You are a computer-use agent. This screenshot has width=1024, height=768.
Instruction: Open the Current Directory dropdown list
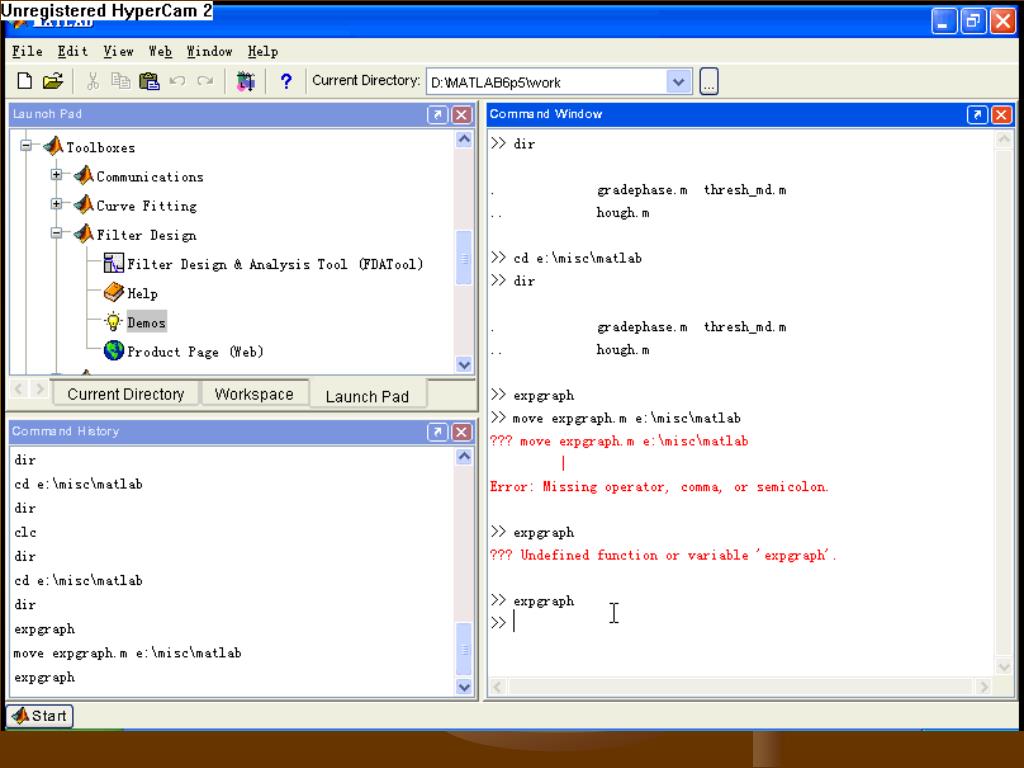click(x=679, y=82)
